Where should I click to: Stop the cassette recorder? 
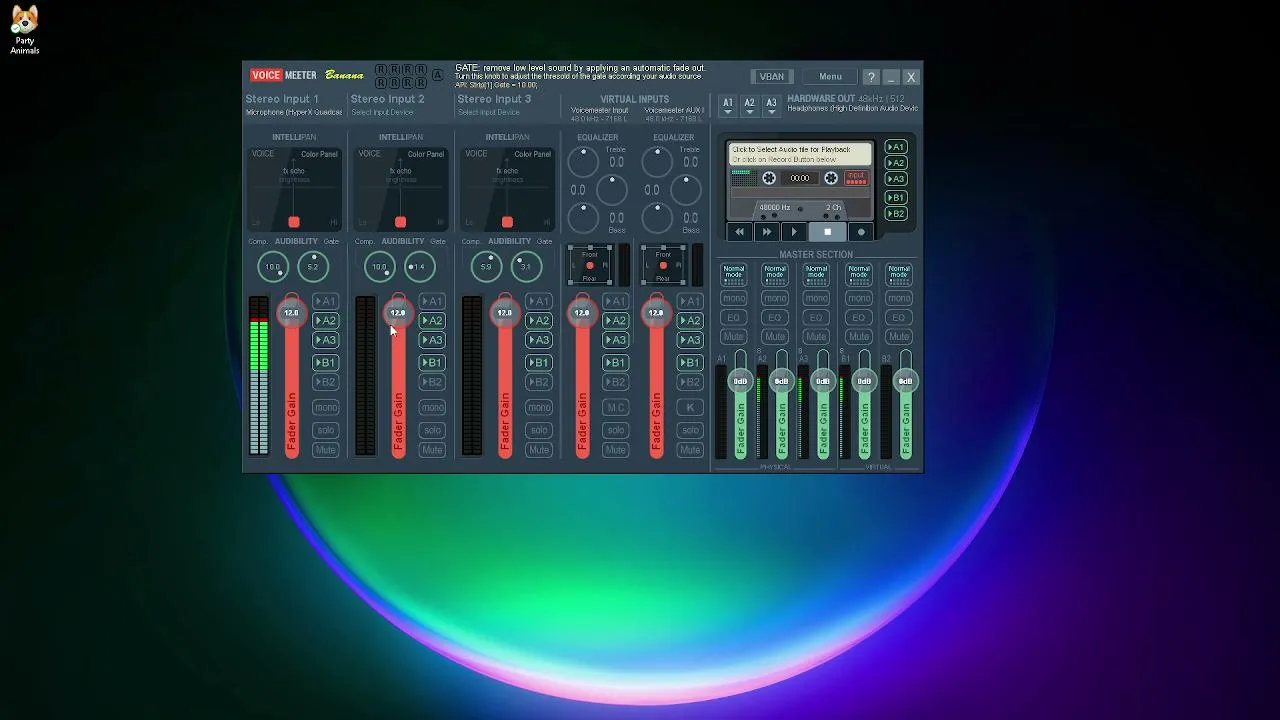point(827,232)
